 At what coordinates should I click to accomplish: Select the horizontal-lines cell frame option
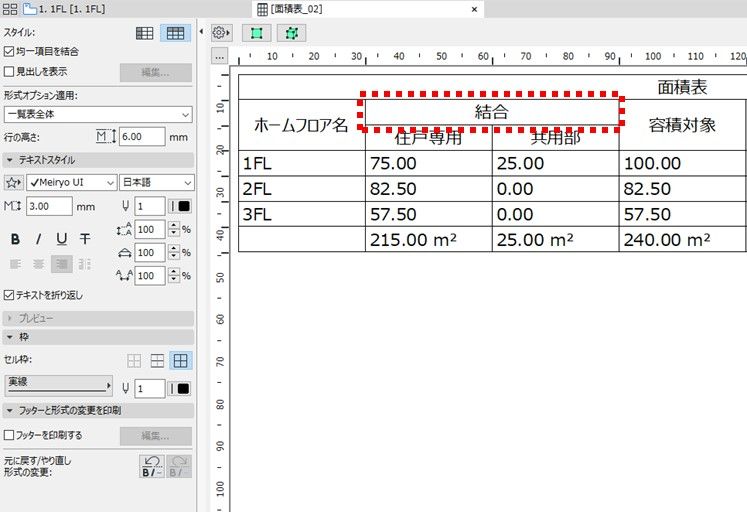157,361
